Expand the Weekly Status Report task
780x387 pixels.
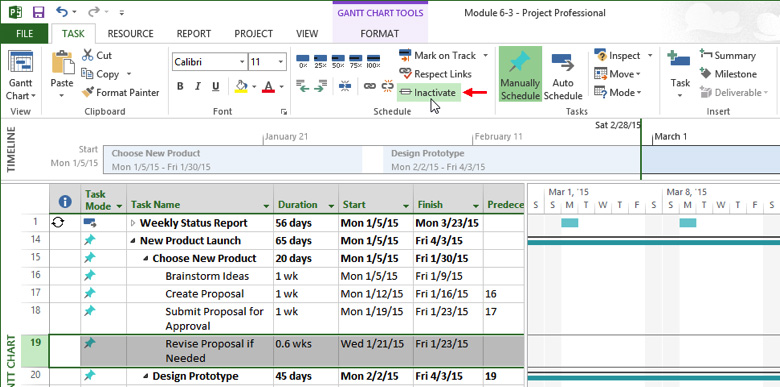[133, 223]
